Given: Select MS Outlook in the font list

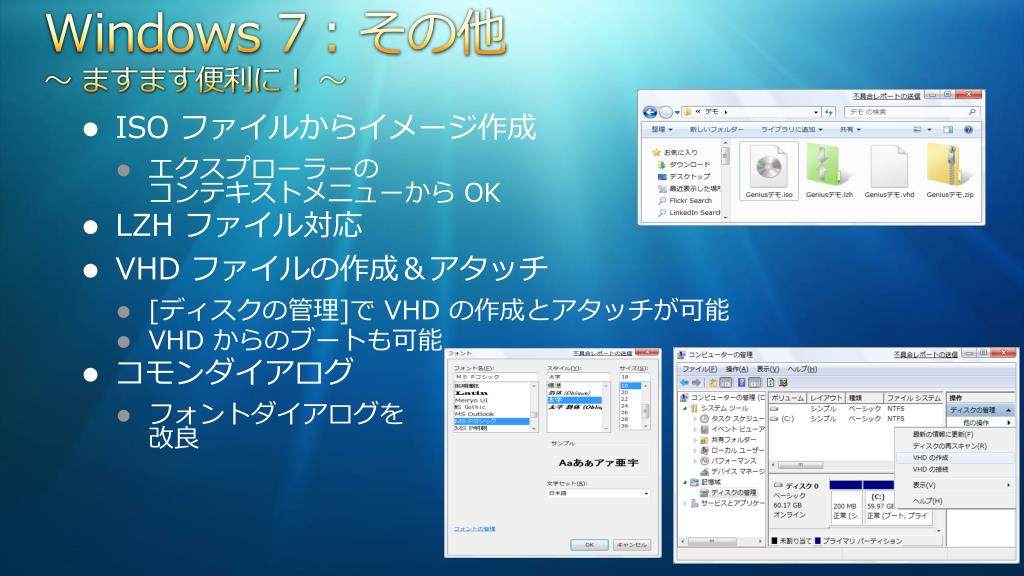Looking at the screenshot, I should (475, 414).
